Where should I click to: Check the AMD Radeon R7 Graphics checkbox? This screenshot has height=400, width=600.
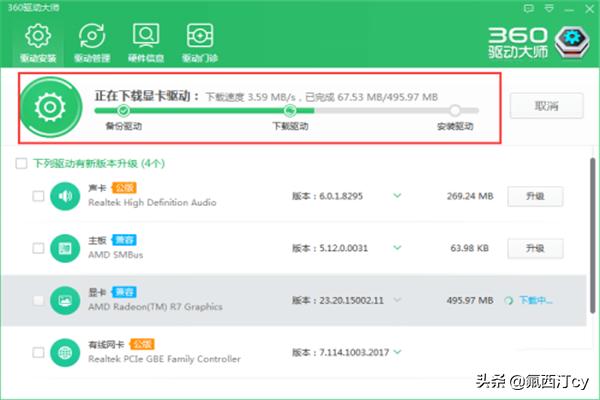click(38, 300)
